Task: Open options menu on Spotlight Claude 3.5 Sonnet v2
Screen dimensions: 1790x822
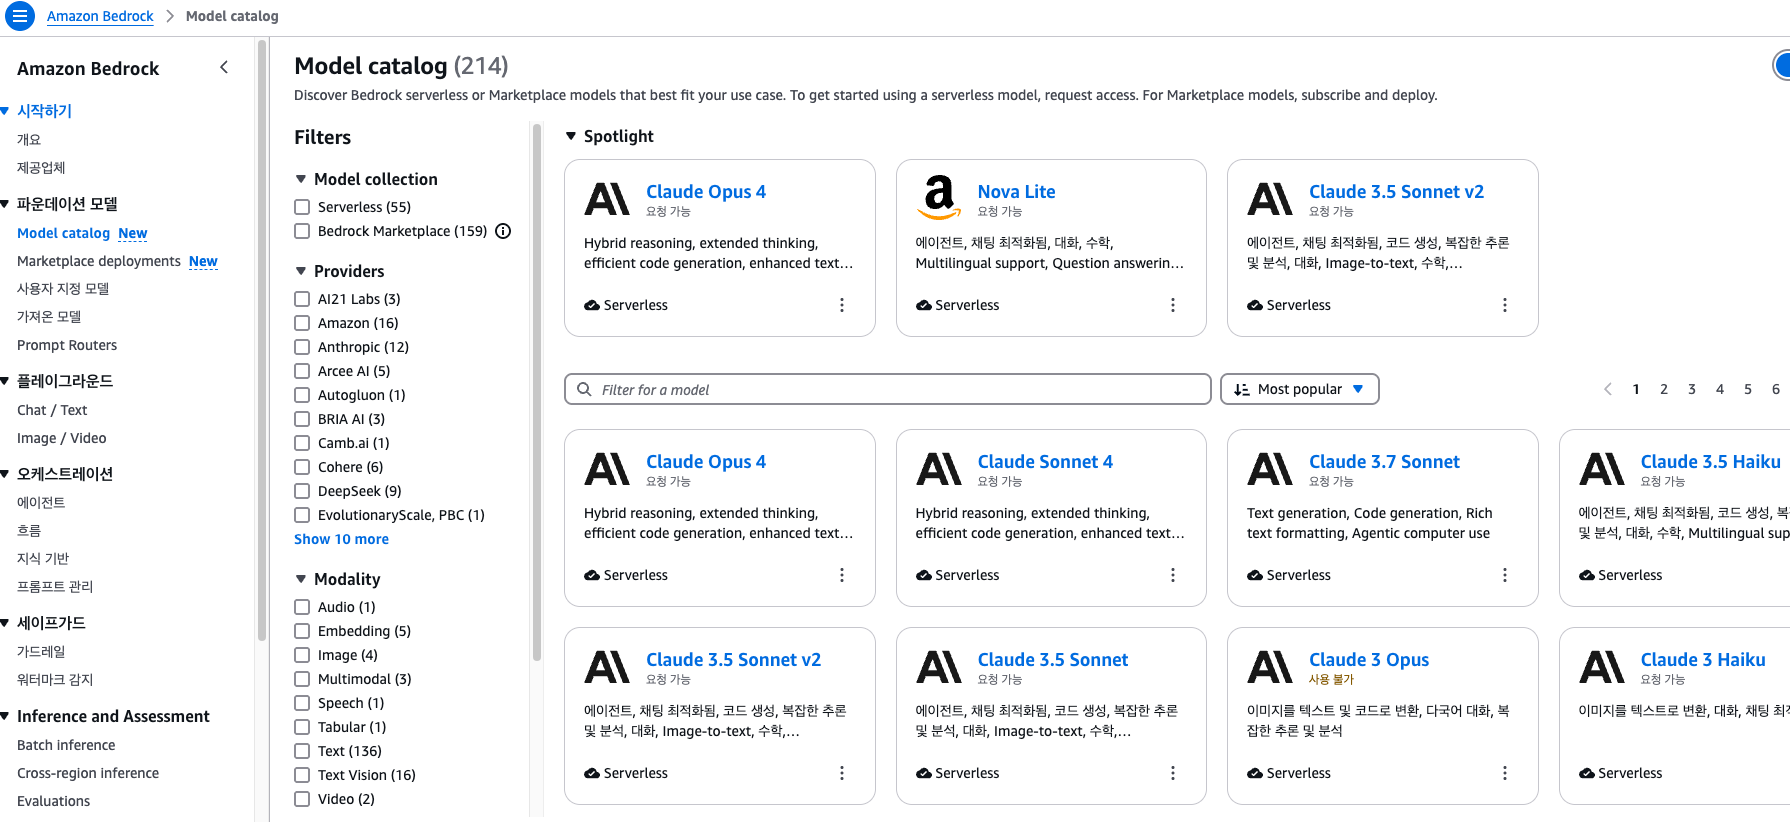Action: point(1505,305)
